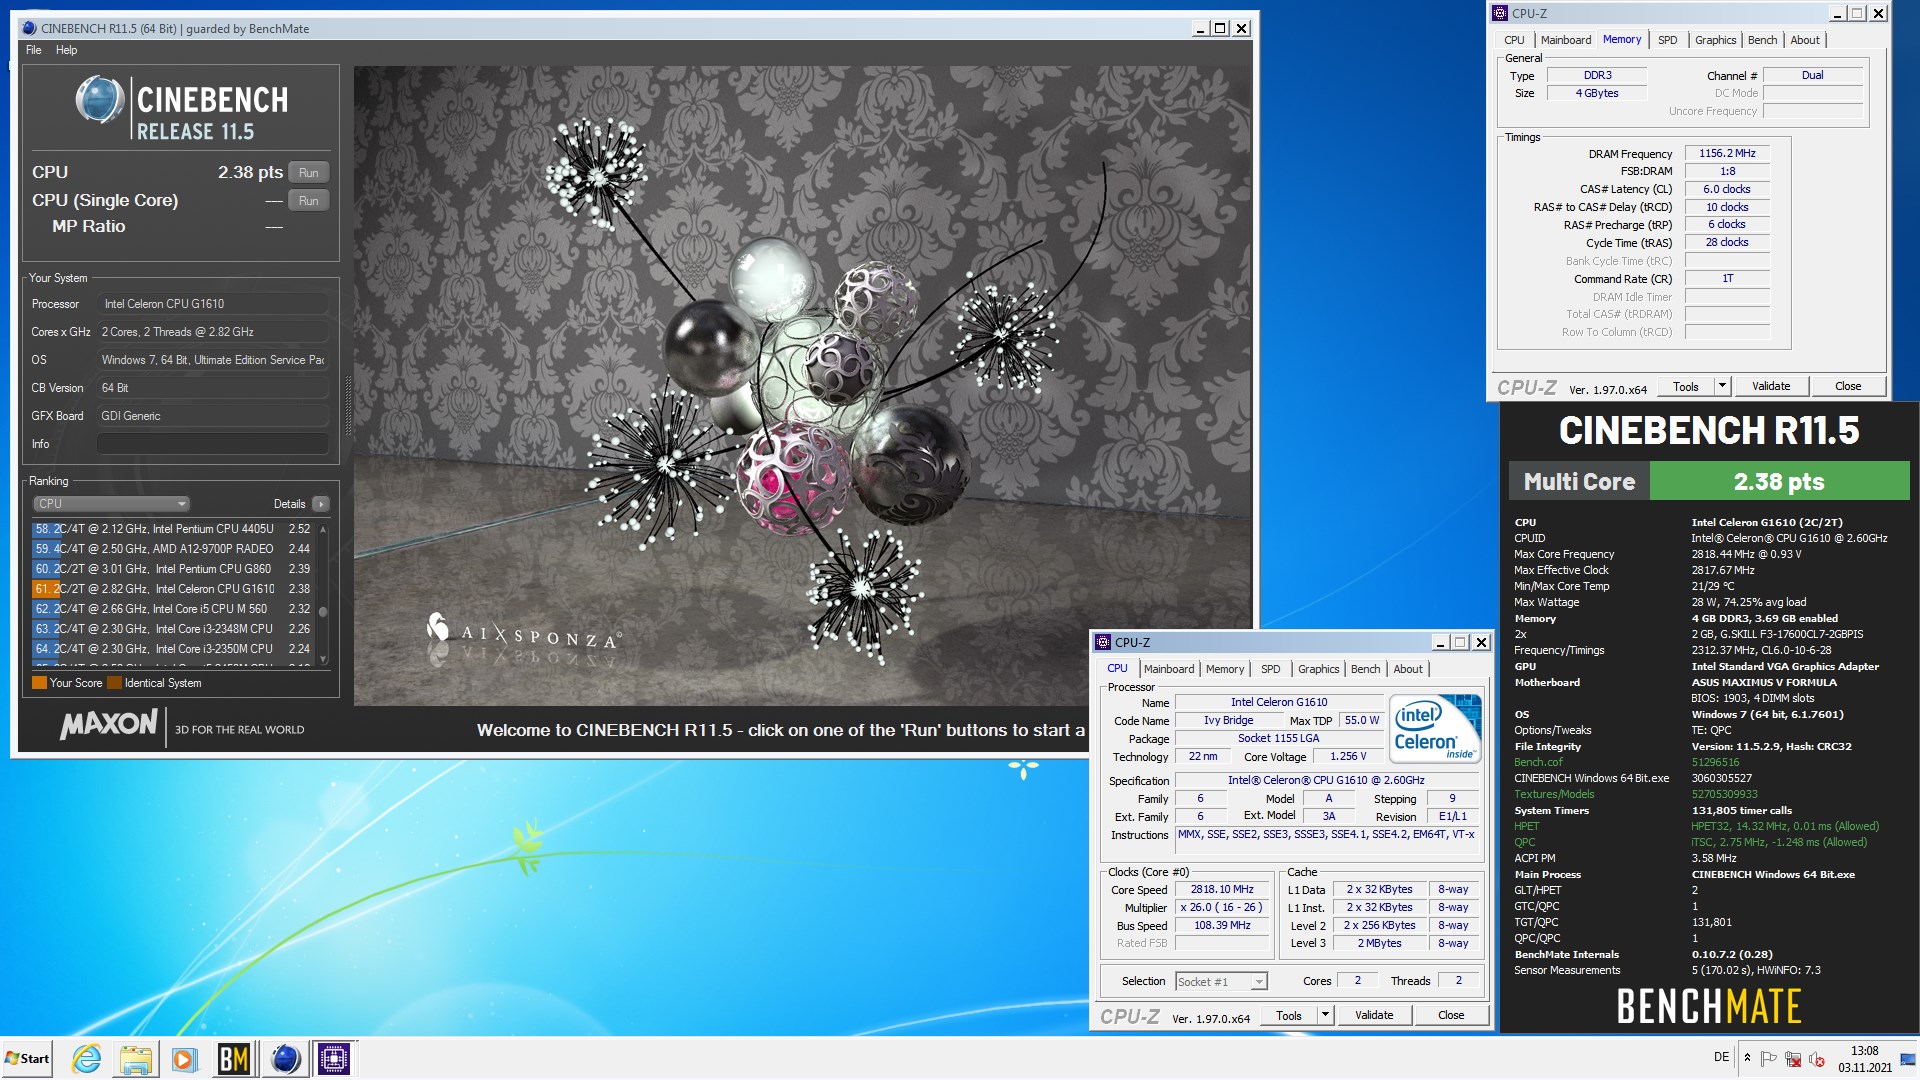
Task: Switch to CPU-Z chip taskbar icon
Action: pos(334,1058)
